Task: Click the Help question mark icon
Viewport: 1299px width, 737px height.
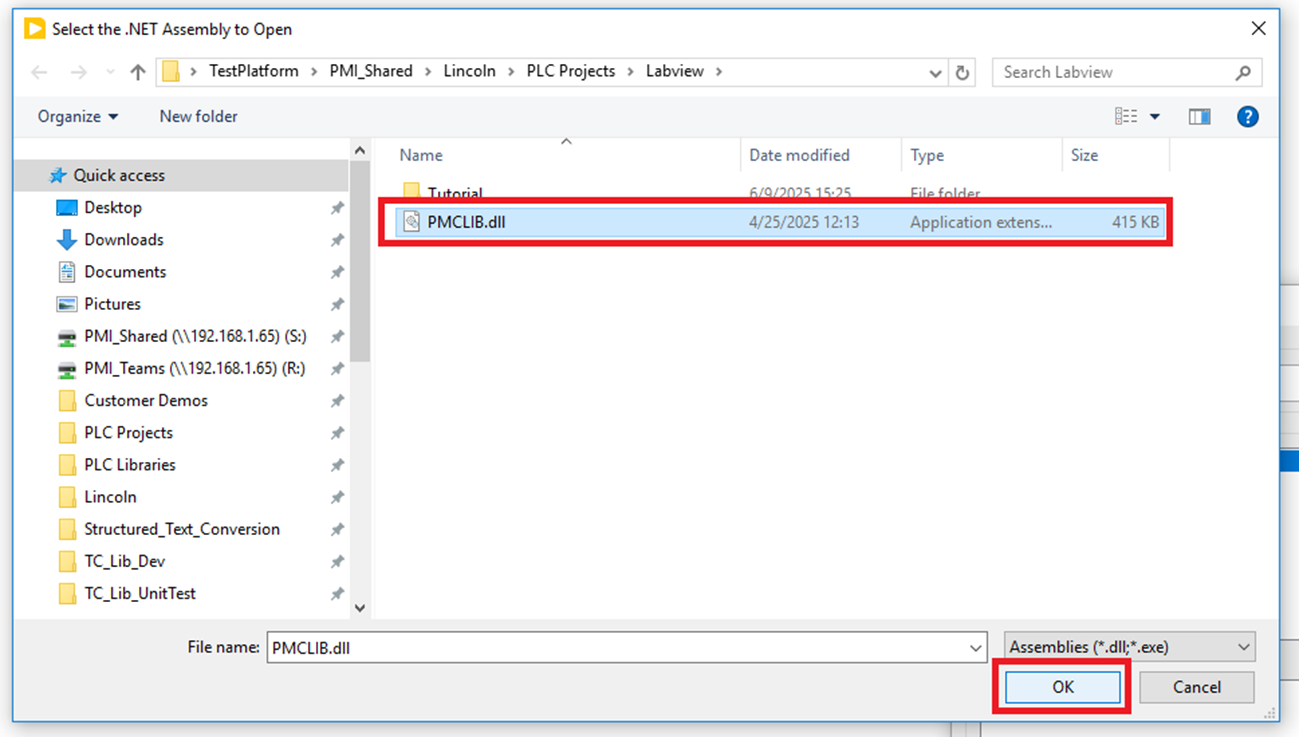Action: (x=1247, y=117)
